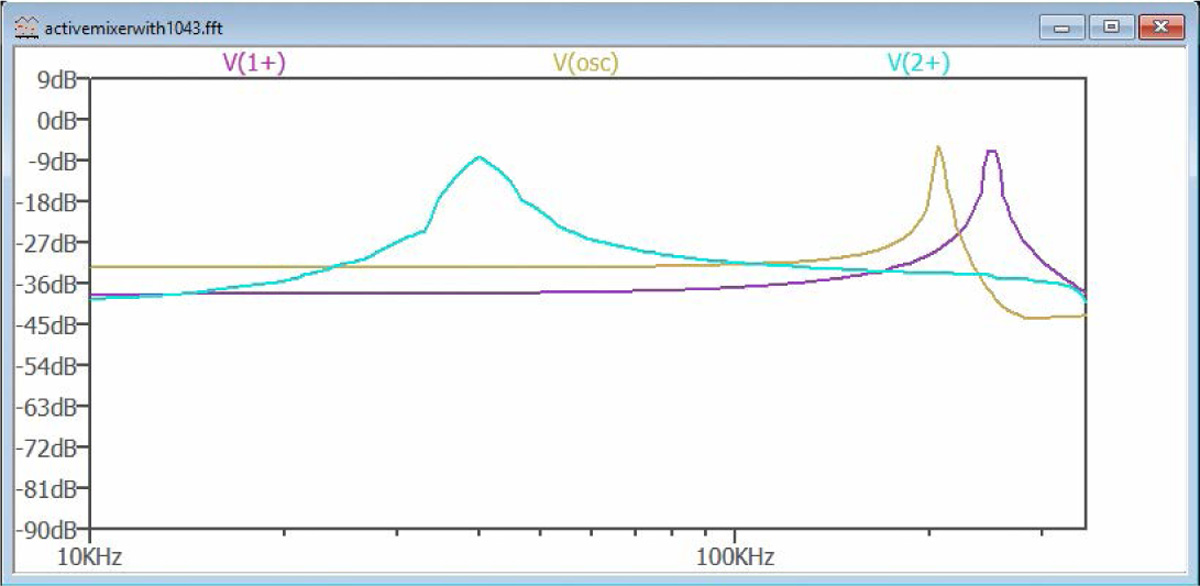This screenshot has width=1200, height=586.
Task: Click the peak of the tan V(osc) curve
Action: point(938,147)
